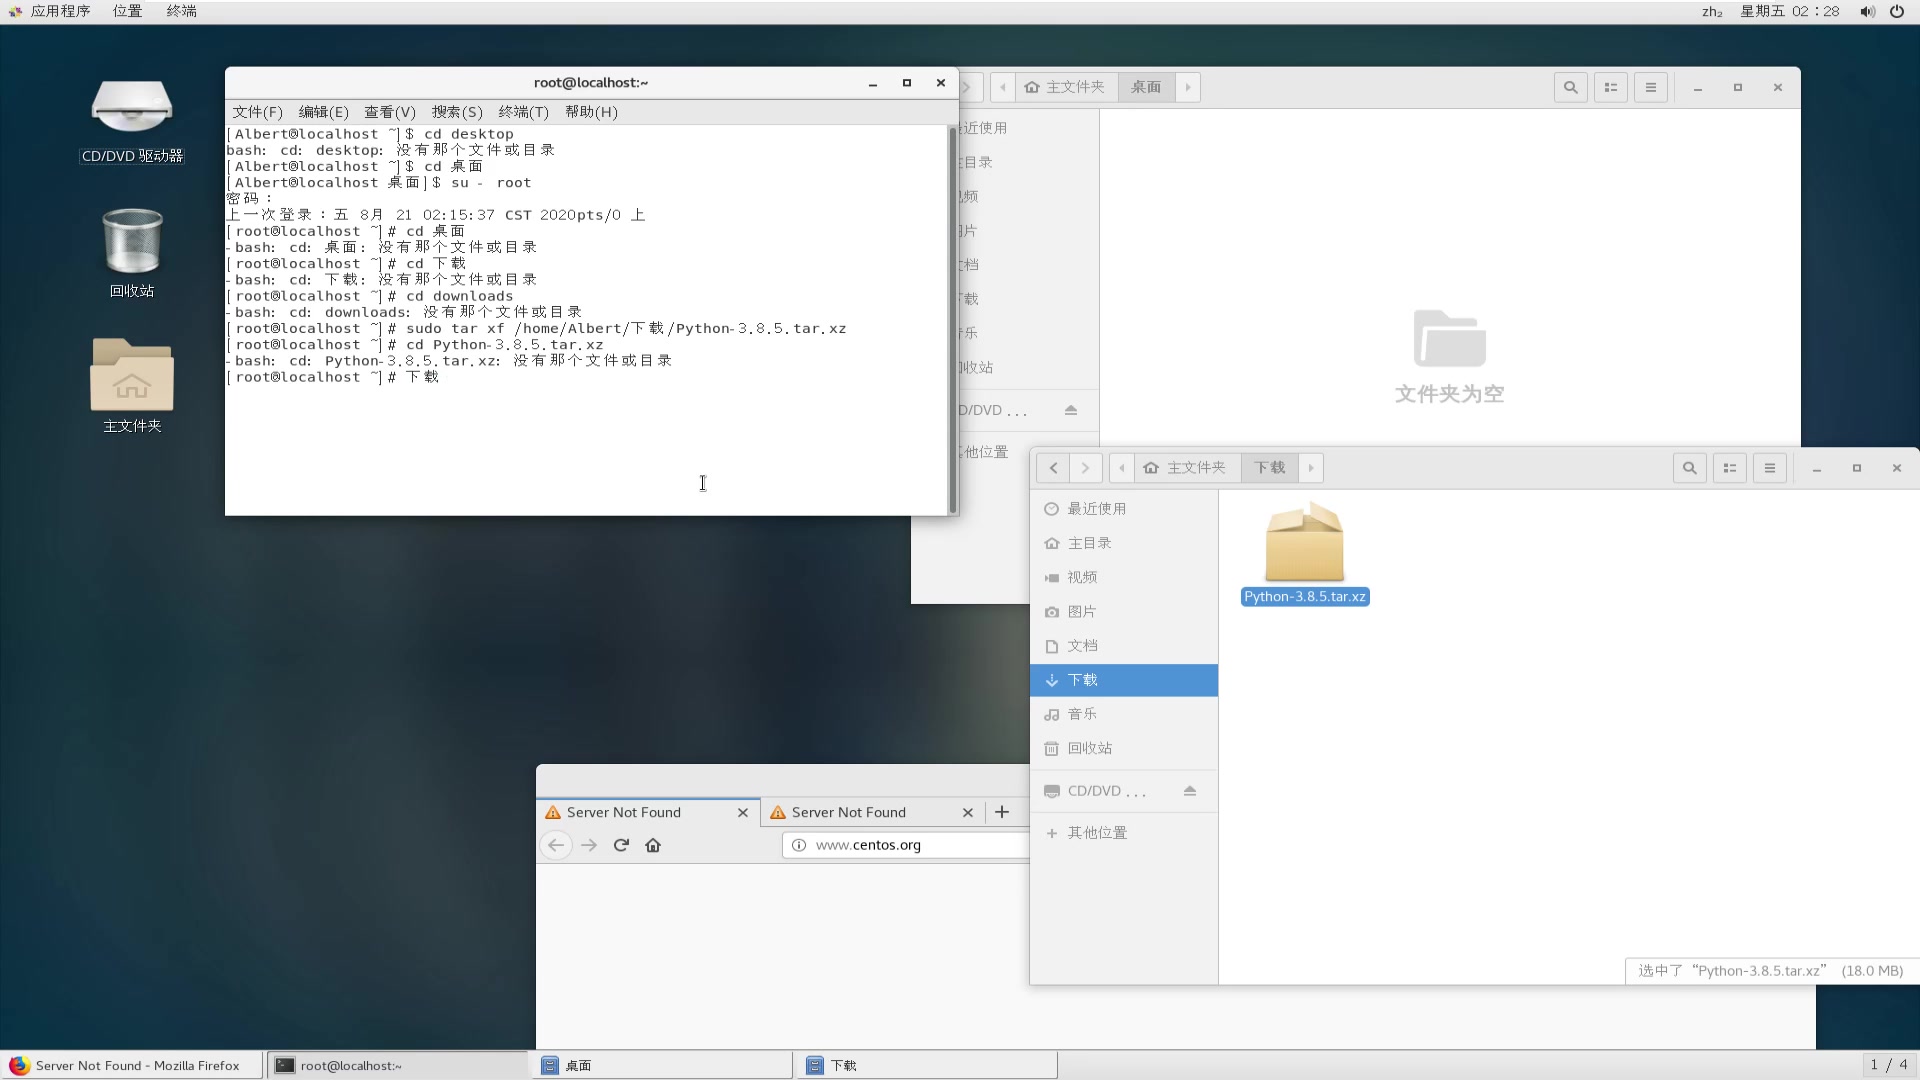Viewport: 1920px width, 1080px height.
Task: Open the hamburger menu in the Downloads window
Action: [x=1769, y=467]
